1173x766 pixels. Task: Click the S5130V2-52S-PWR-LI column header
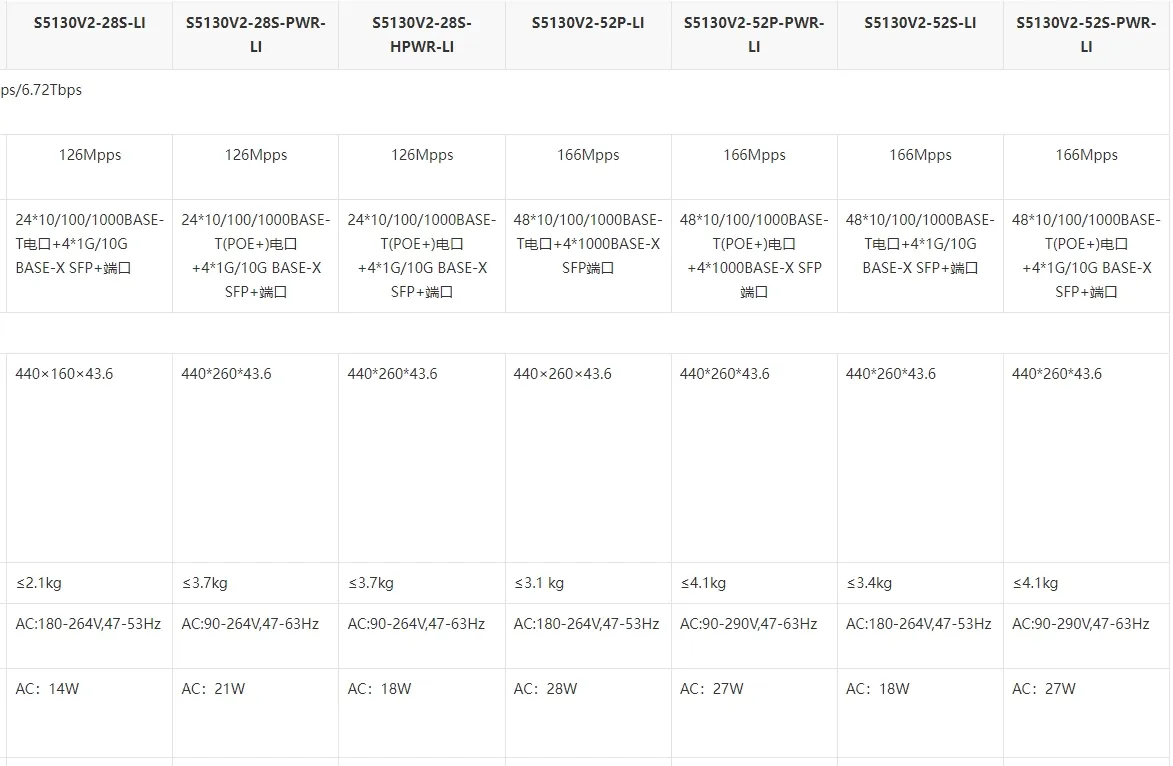(1086, 34)
